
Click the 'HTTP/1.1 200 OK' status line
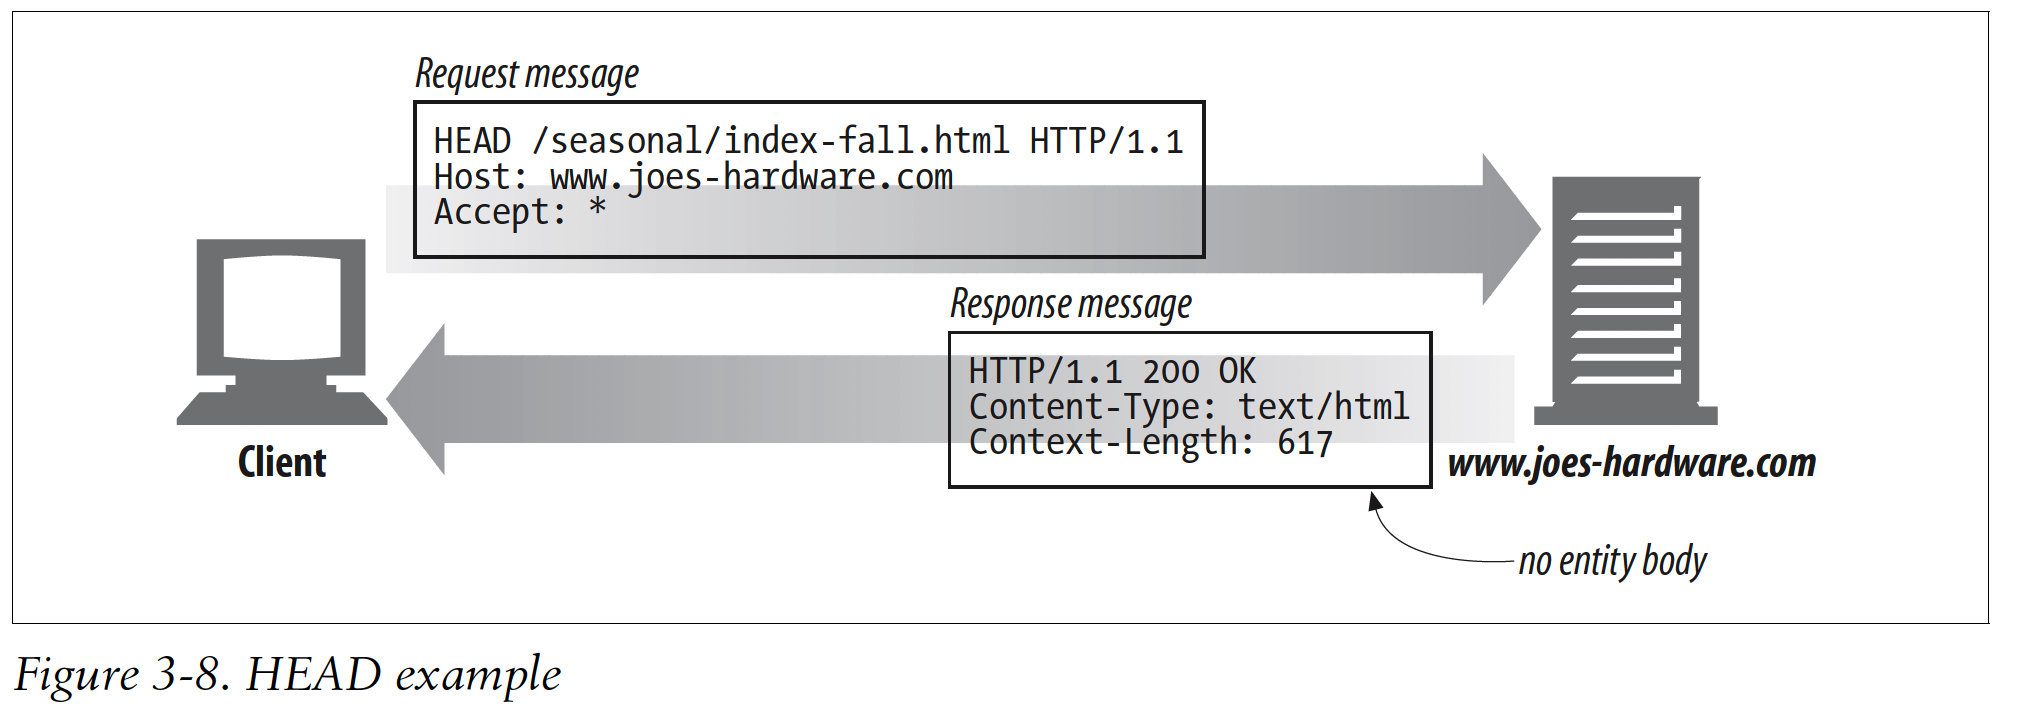tap(1112, 372)
